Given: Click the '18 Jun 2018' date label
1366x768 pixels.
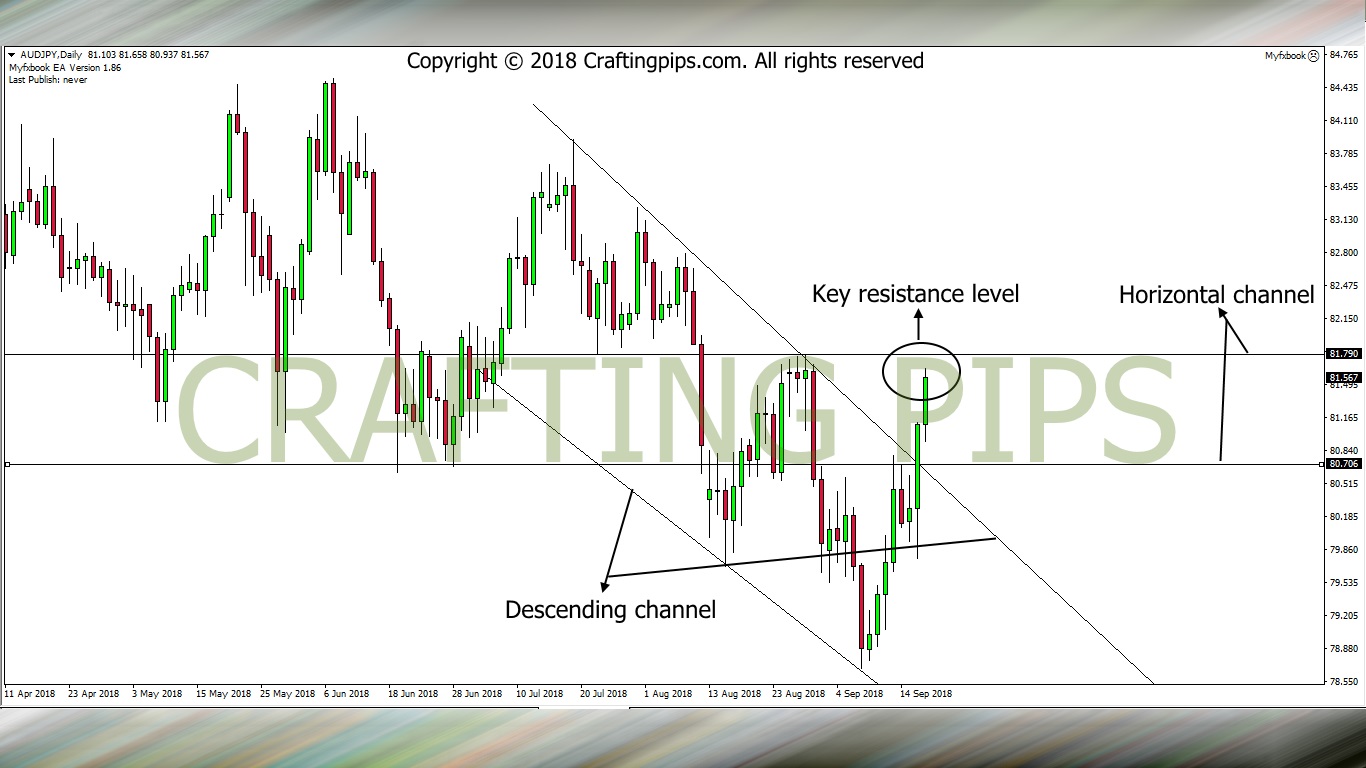Looking at the screenshot, I should [414, 693].
